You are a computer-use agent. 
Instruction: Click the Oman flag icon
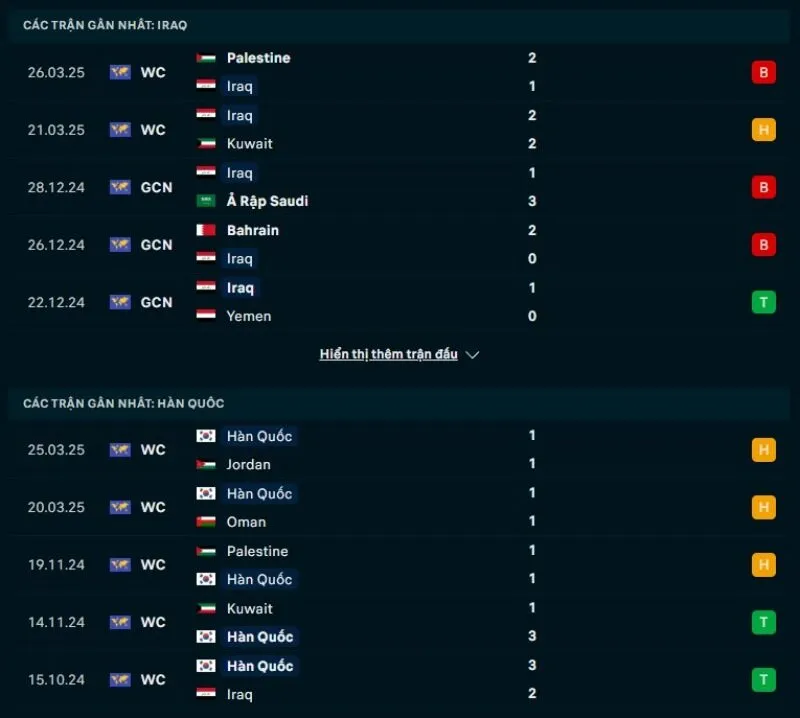pos(208,522)
